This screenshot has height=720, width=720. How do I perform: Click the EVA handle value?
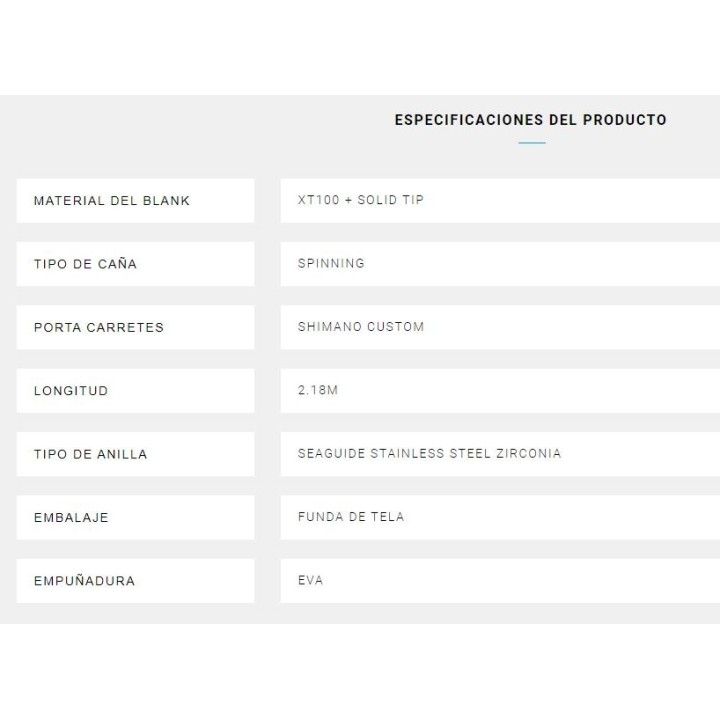310,581
